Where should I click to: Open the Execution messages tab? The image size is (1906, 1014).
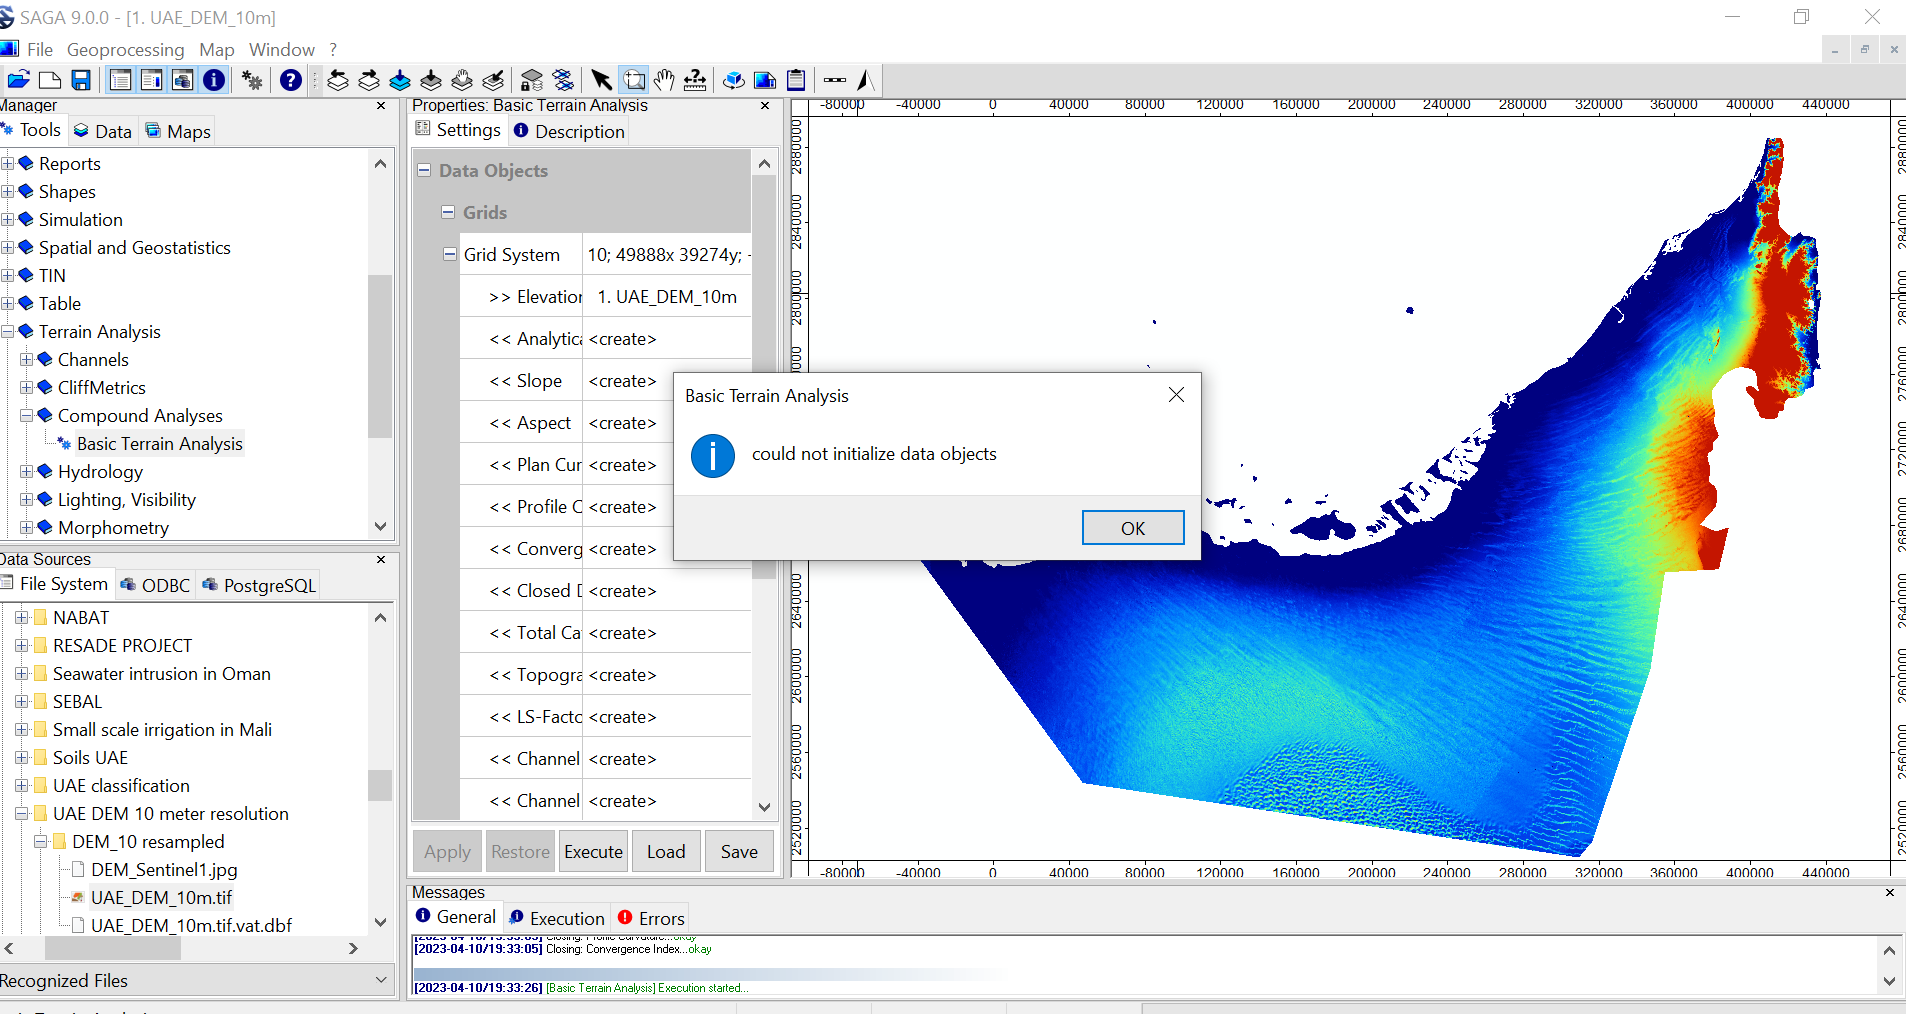point(557,918)
